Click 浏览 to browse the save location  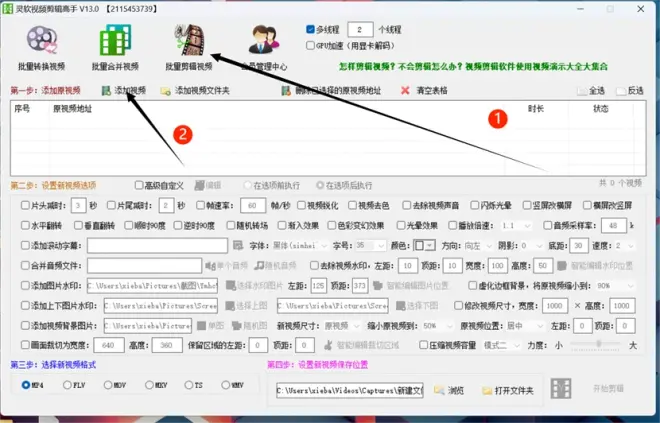[x=448, y=389]
